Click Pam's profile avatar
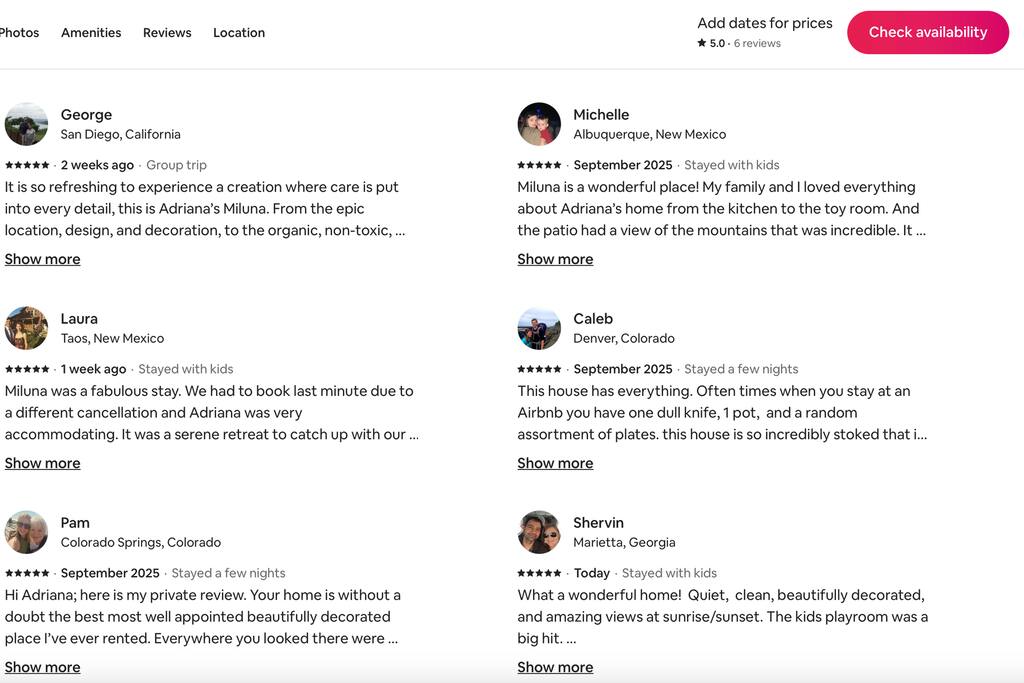Viewport: 1024px width, 683px height. (x=26, y=532)
